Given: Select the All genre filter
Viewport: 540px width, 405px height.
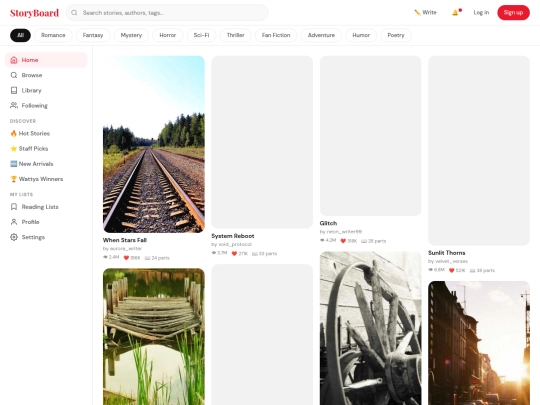Looking at the screenshot, I should click(x=20, y=35).
